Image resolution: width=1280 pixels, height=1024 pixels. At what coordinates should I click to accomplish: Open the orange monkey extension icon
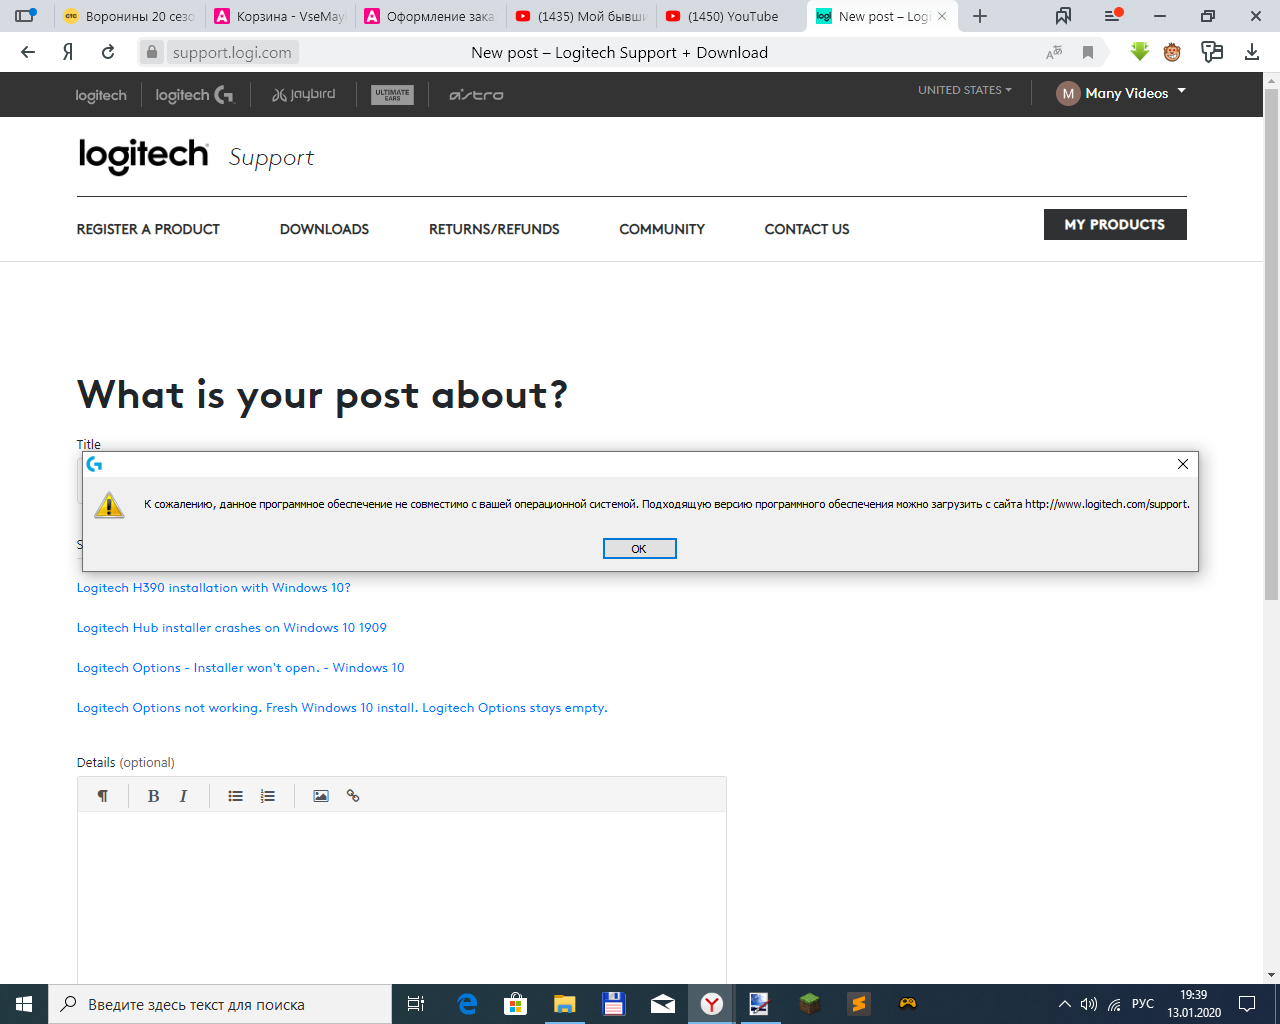[x=1172, y=52]
